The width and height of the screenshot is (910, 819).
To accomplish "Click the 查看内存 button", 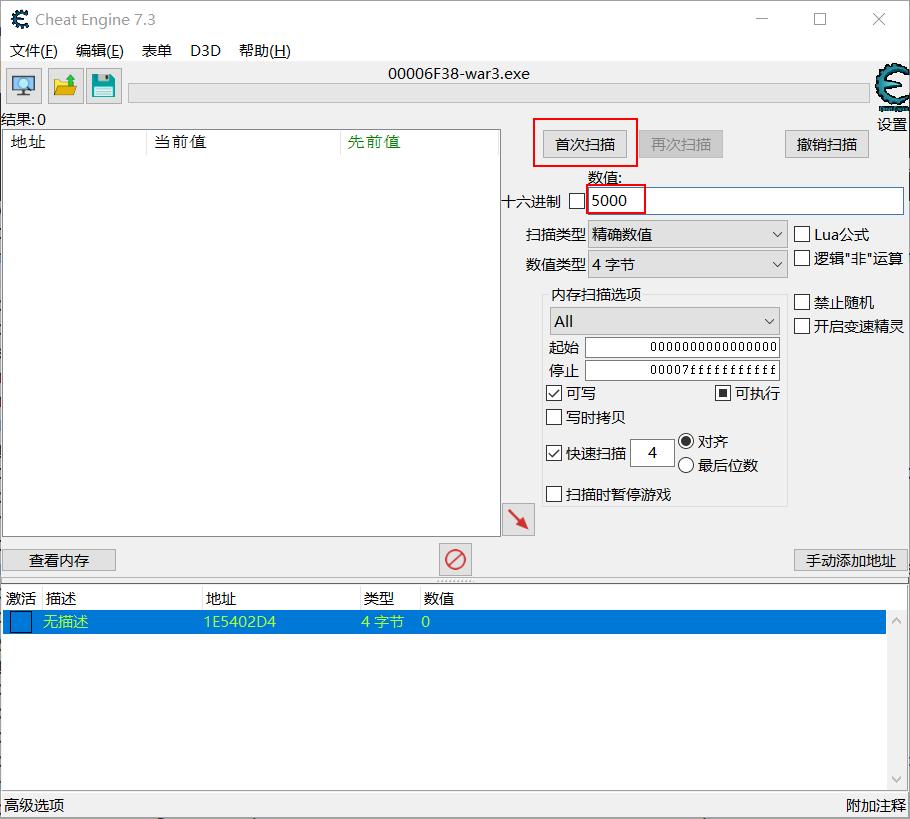I will click(x=59, y=560).
